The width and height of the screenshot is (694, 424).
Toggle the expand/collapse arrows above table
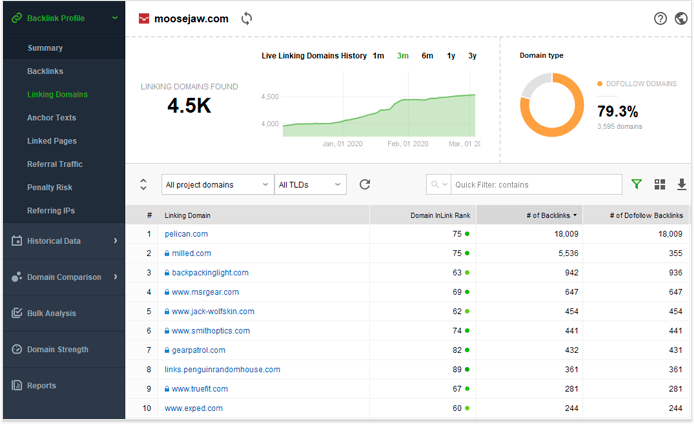(143, 185)
